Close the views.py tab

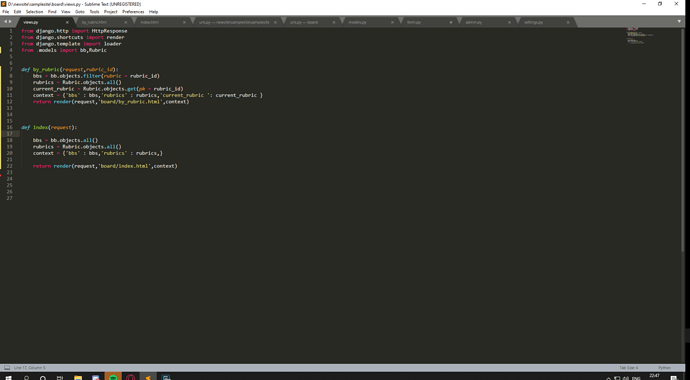tap(67, 22)
